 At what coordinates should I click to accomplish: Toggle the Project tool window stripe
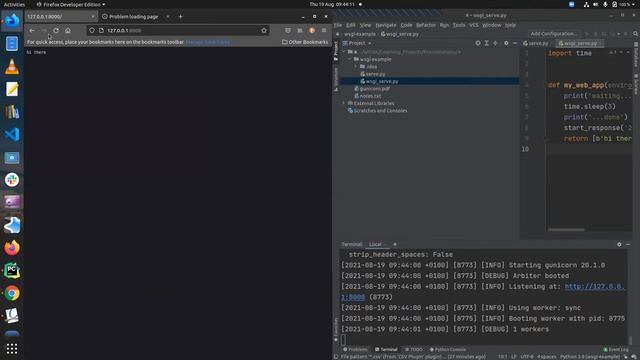[336, 51]
